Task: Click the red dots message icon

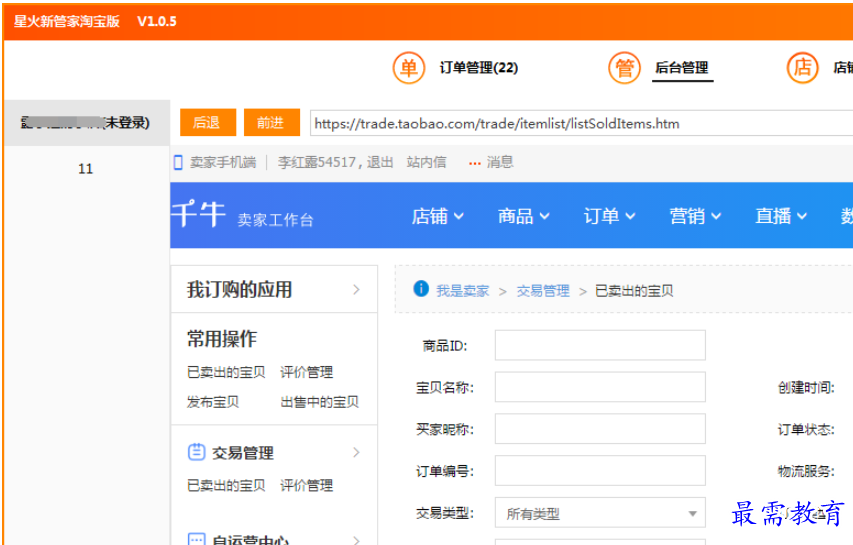Action: tap(474, 163)
